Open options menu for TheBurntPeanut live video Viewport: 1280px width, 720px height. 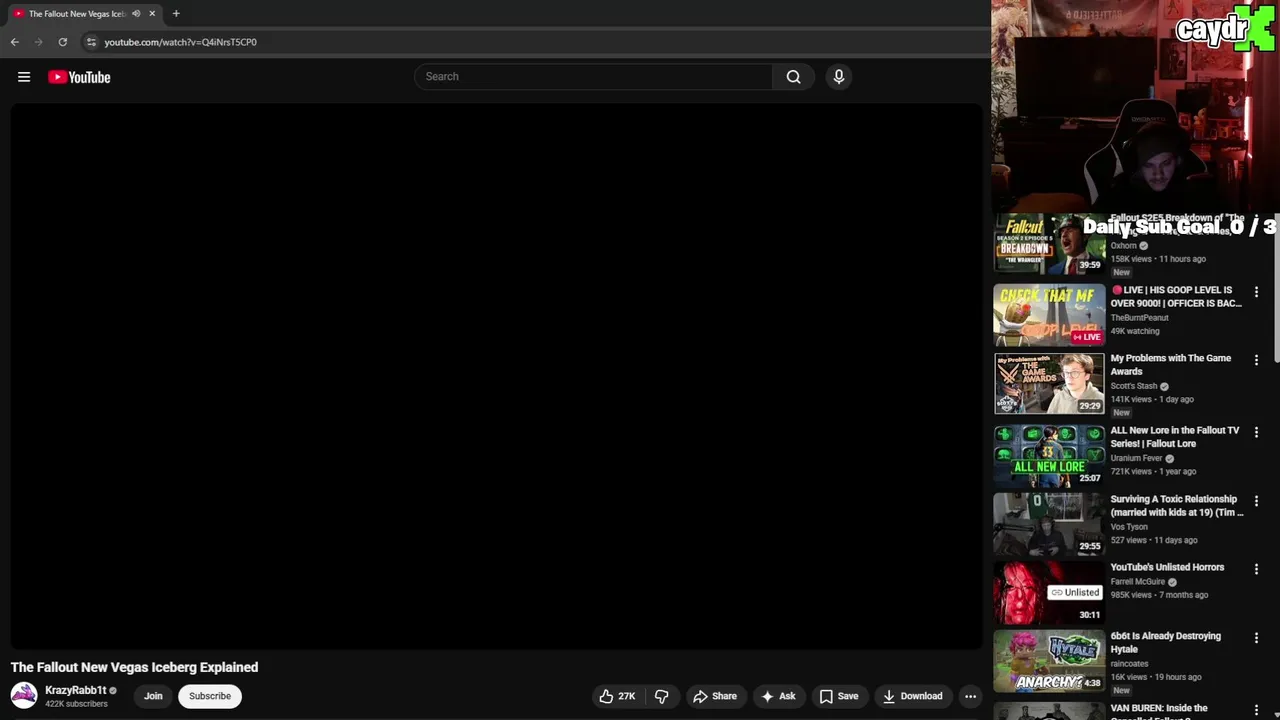[x=1257, y=292]
